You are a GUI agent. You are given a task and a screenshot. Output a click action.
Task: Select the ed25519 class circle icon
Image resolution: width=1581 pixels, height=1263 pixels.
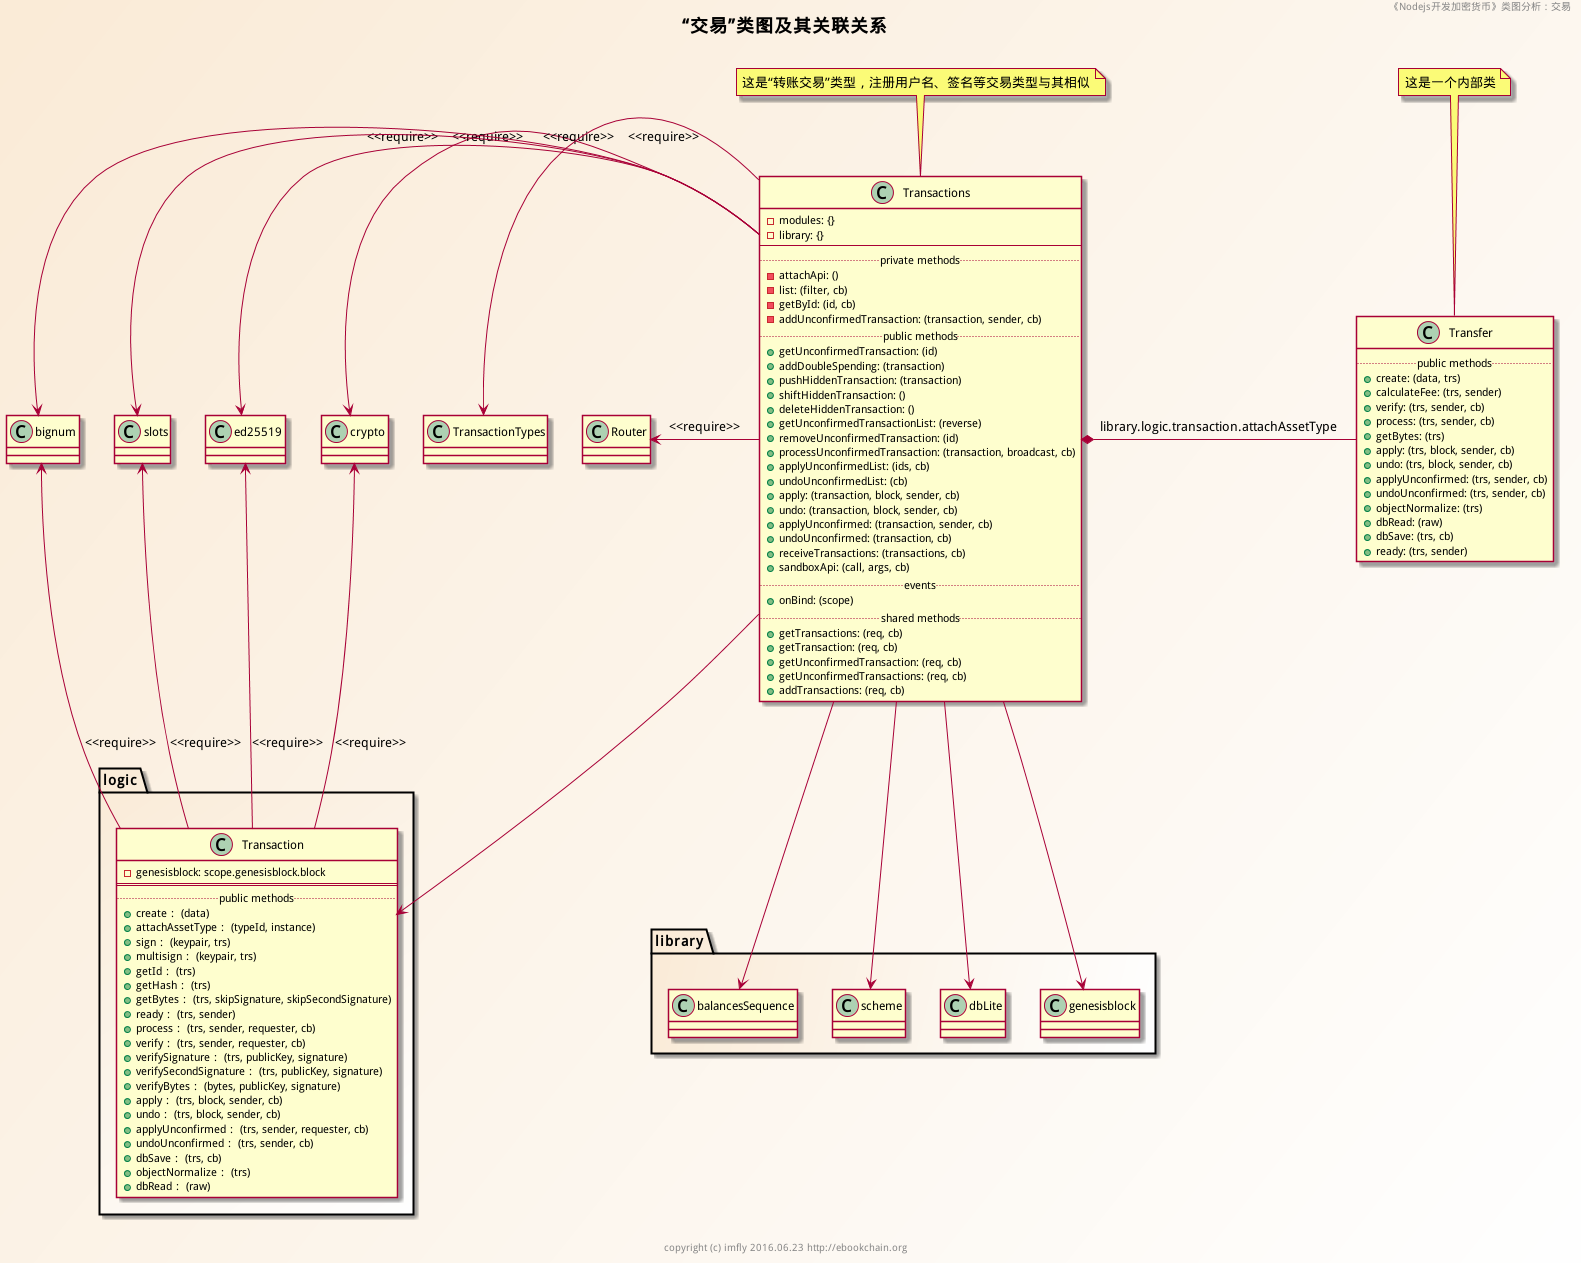[220, 432]
